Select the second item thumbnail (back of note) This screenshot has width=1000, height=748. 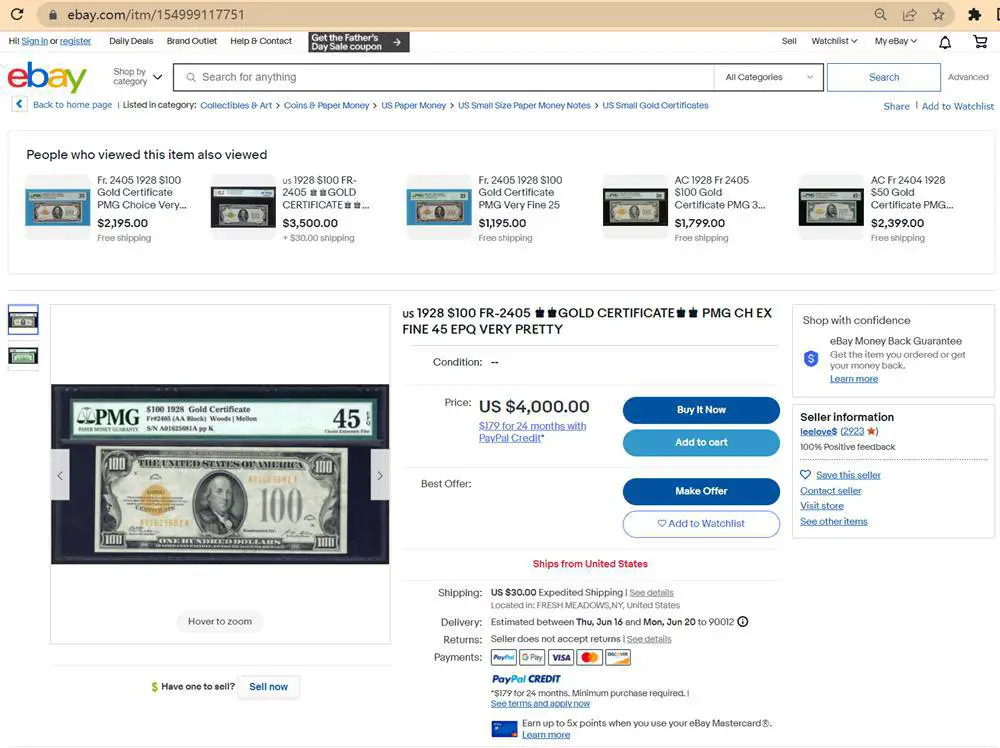pyautogui.click(x=23, y=356)
